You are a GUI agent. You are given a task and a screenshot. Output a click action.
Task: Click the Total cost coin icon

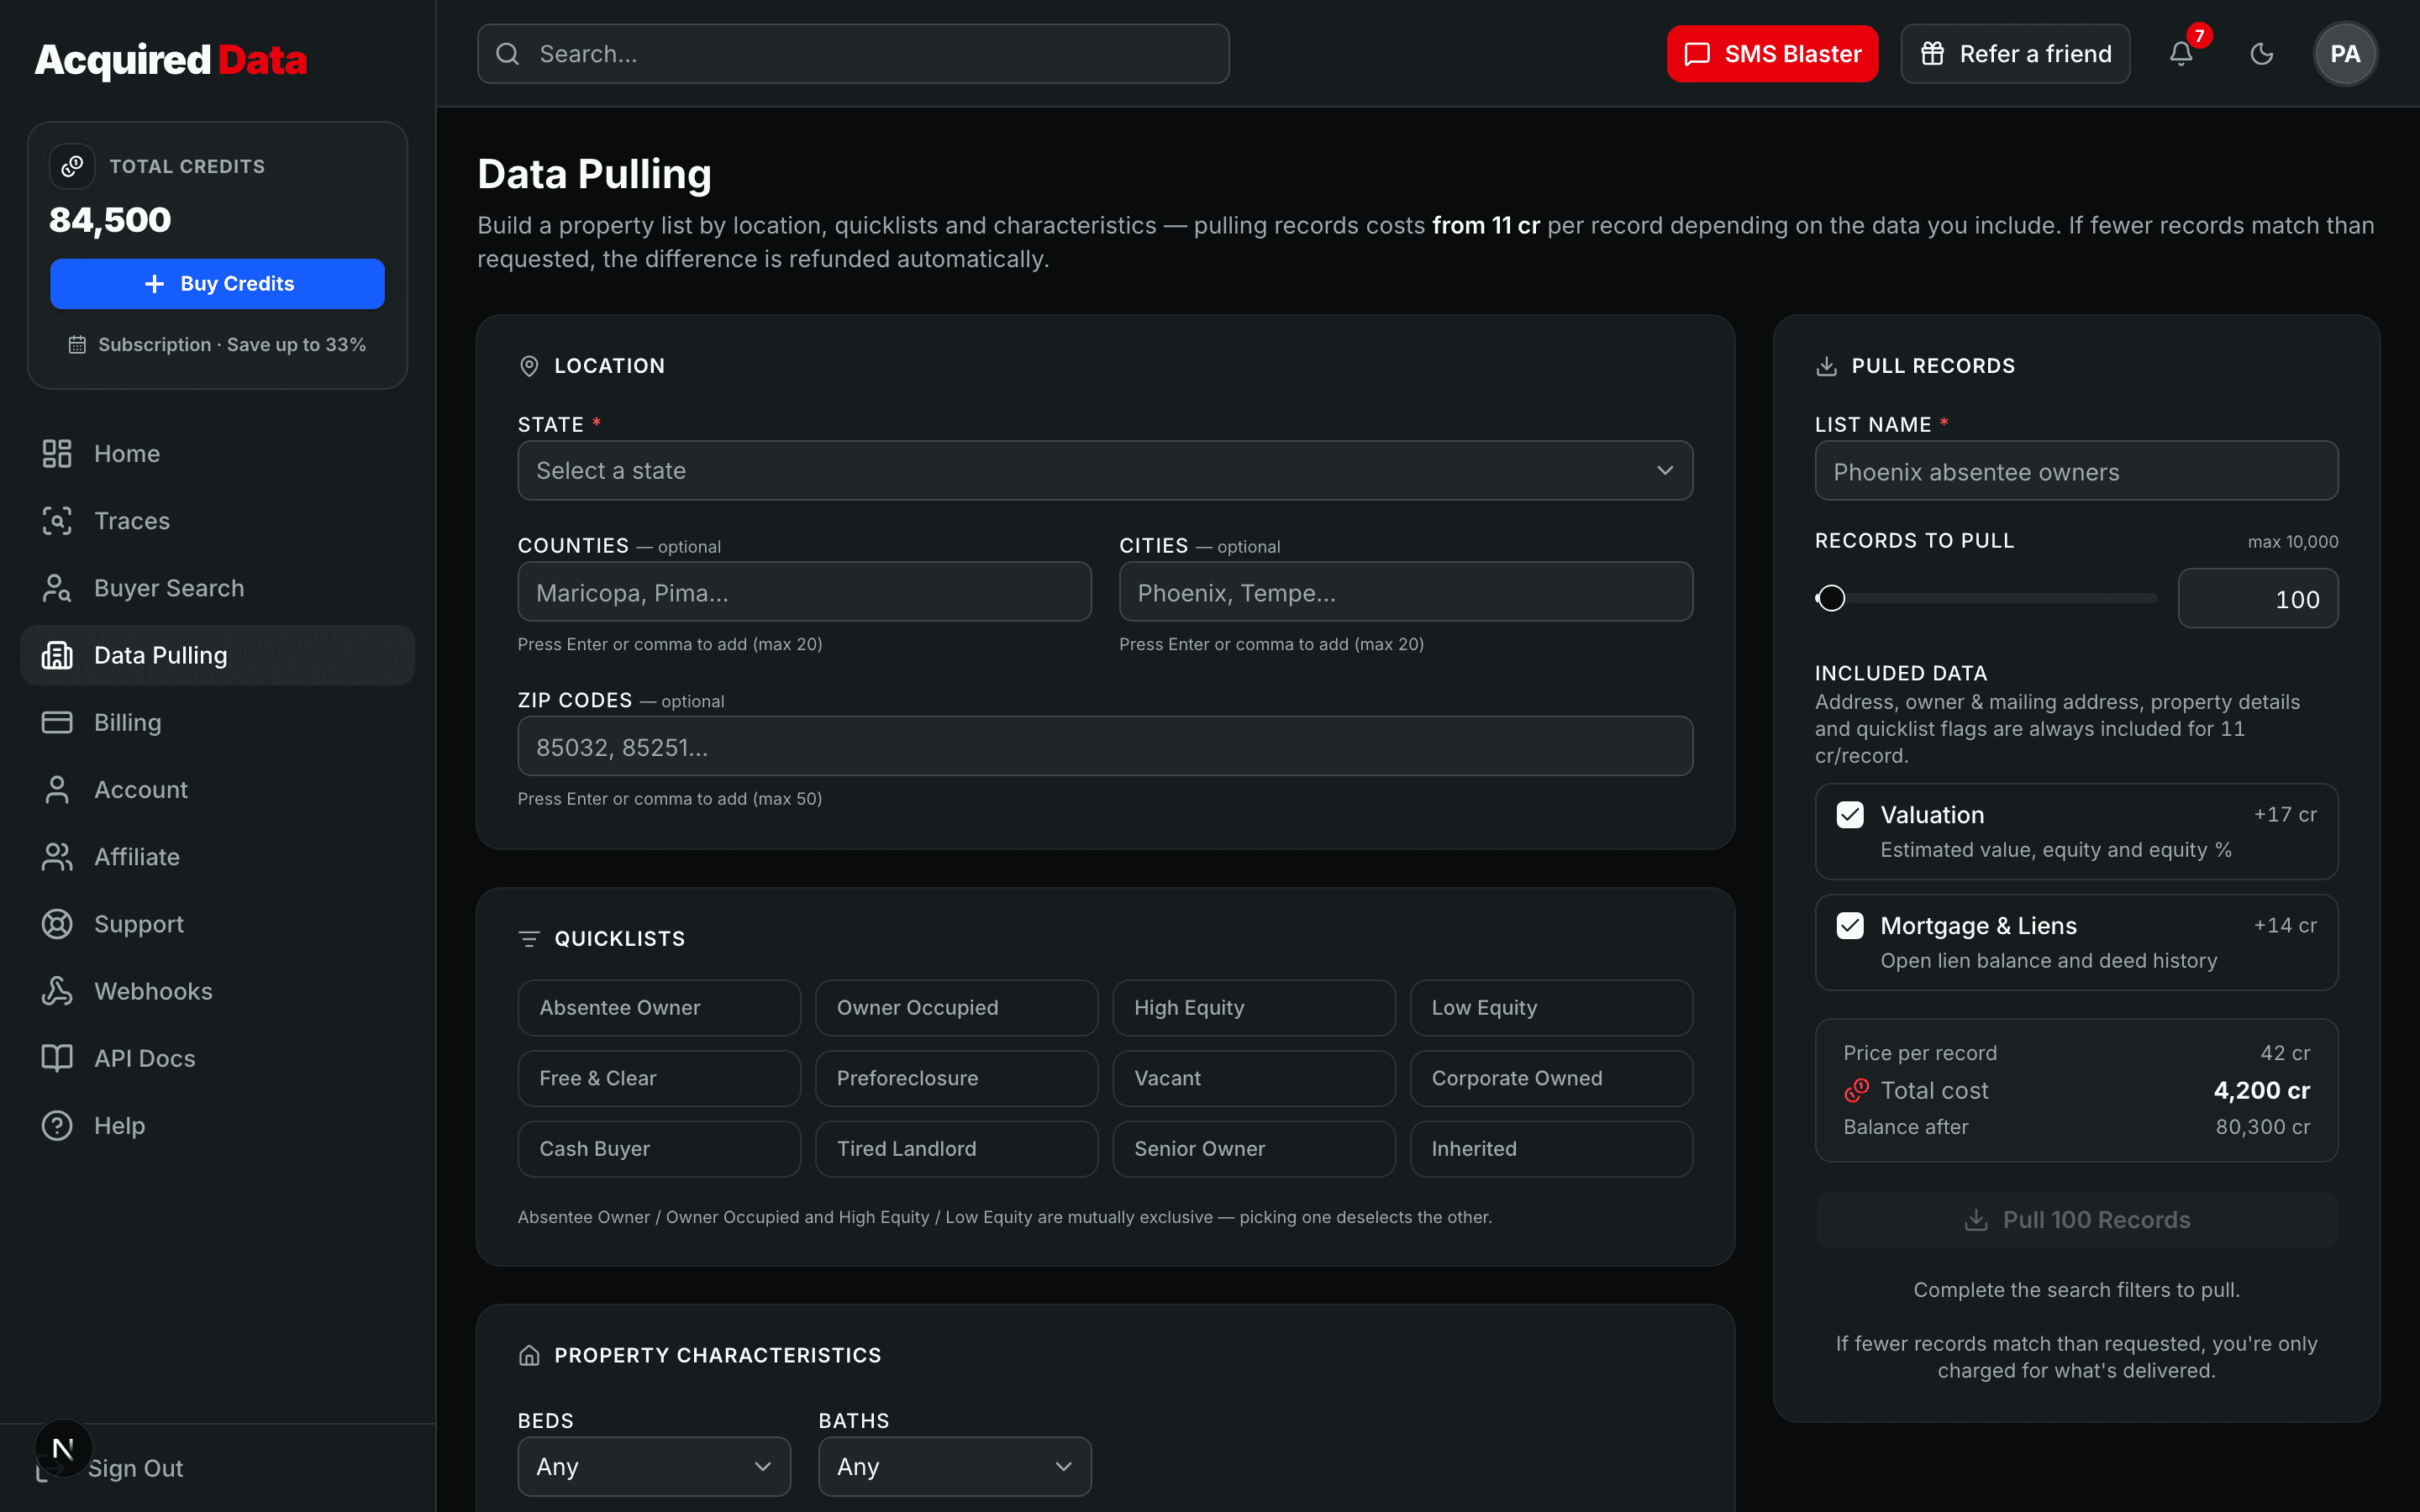pyautogui.click(x=1856, y=1090)
